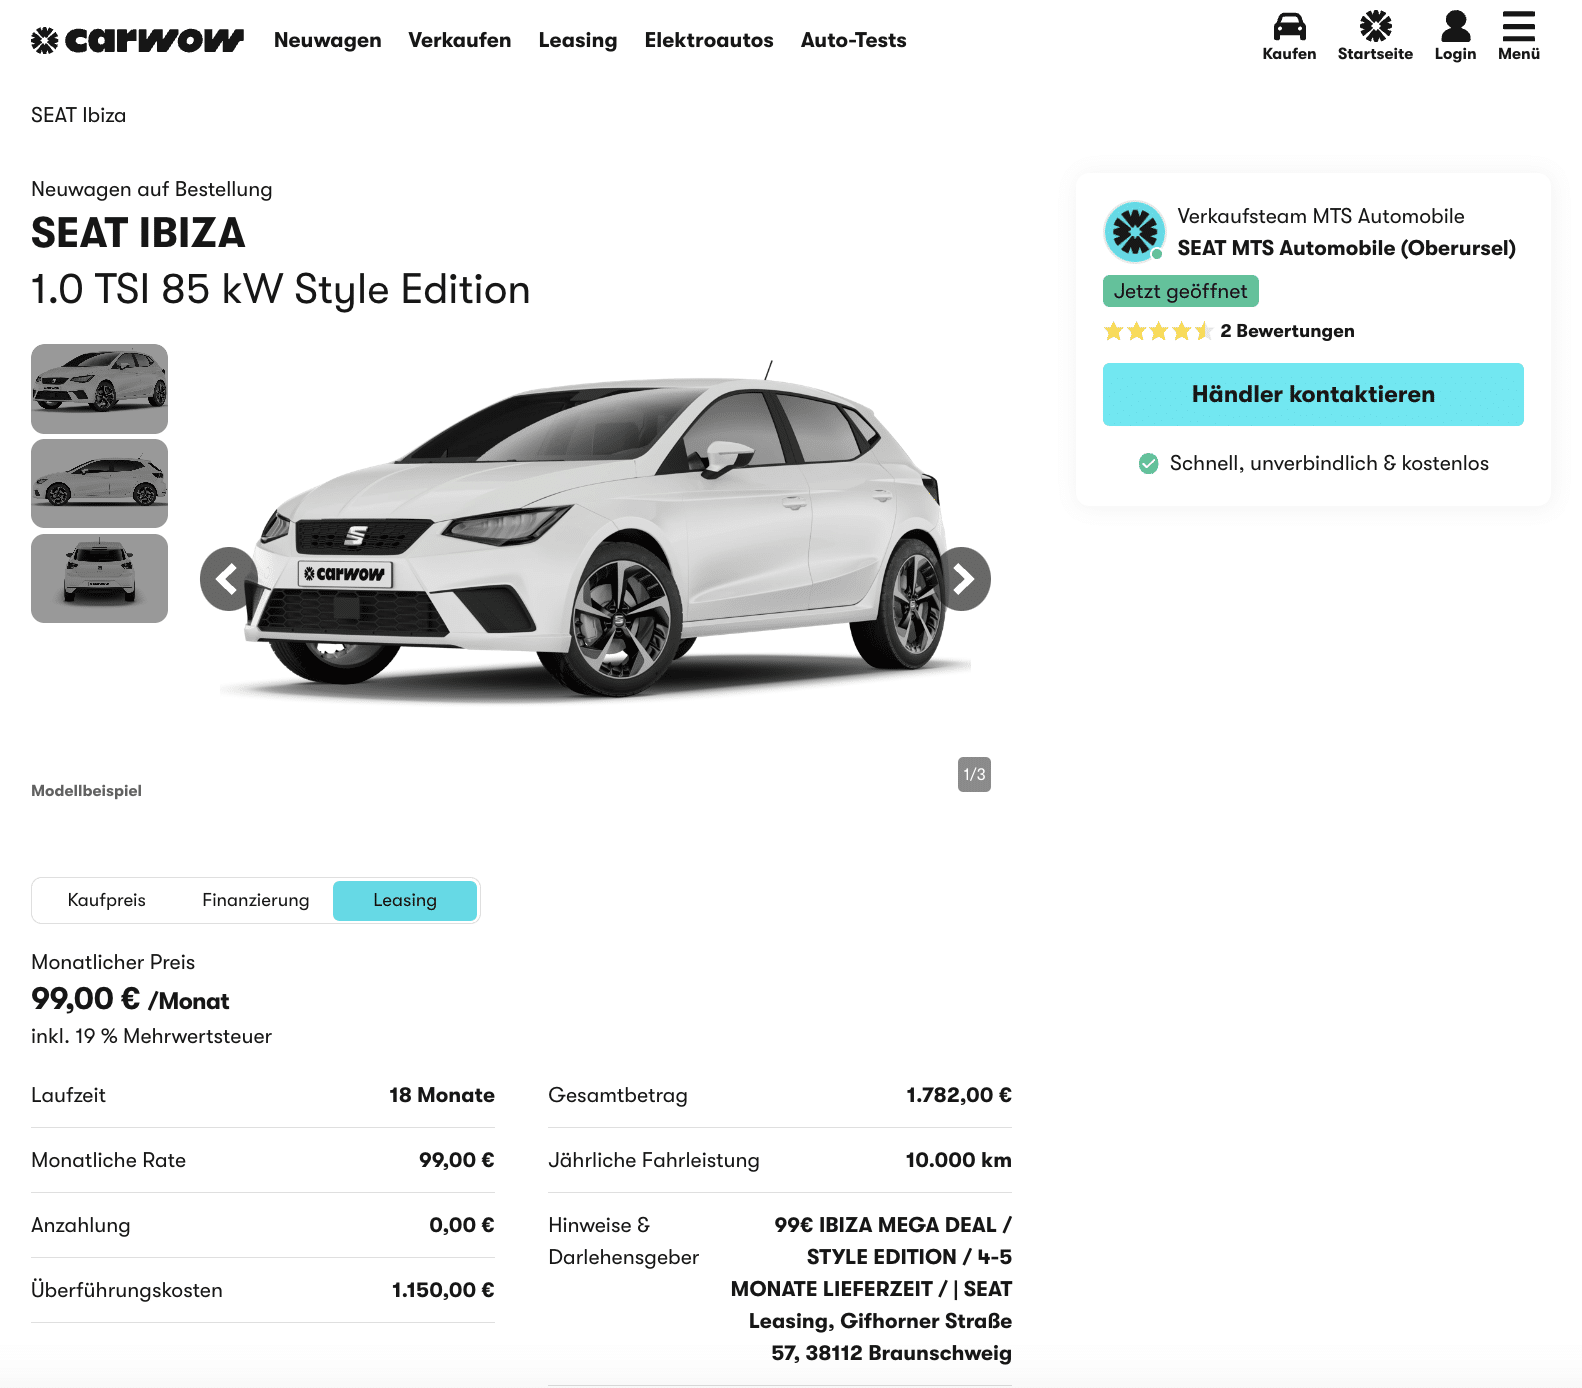Select the Leasing pricing tab
Image resolution: width=1582 pixels, height=1388 pixels.
(405, 900)
